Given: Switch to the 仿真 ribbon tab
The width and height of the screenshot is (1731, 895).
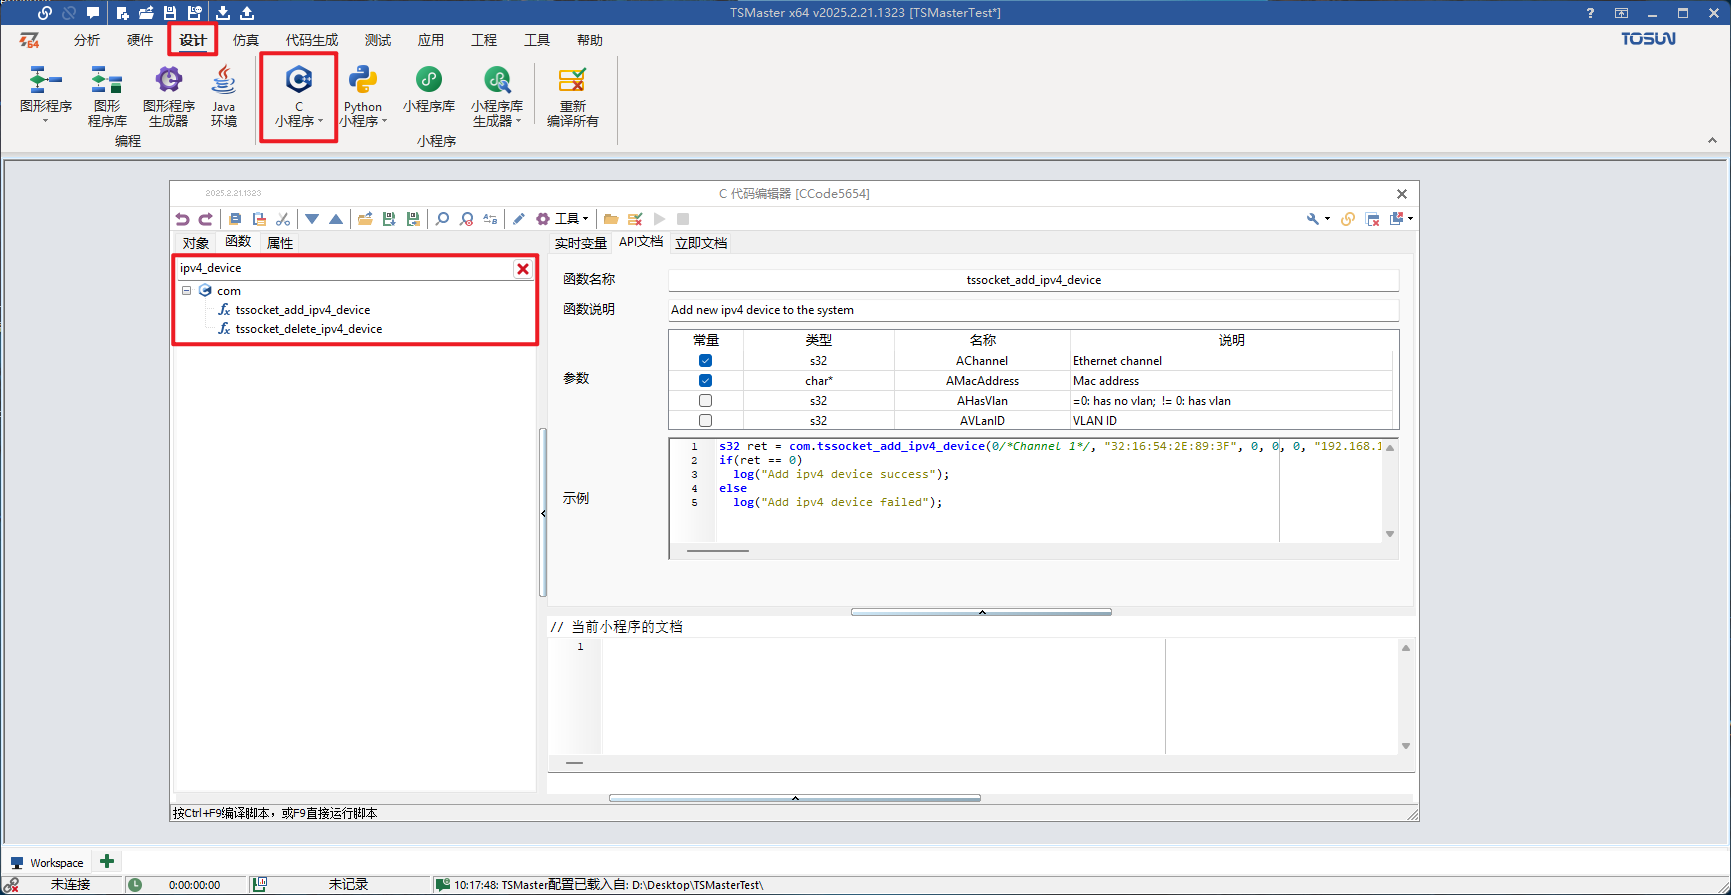Looking at the screenshot, I should pos(246,40).
